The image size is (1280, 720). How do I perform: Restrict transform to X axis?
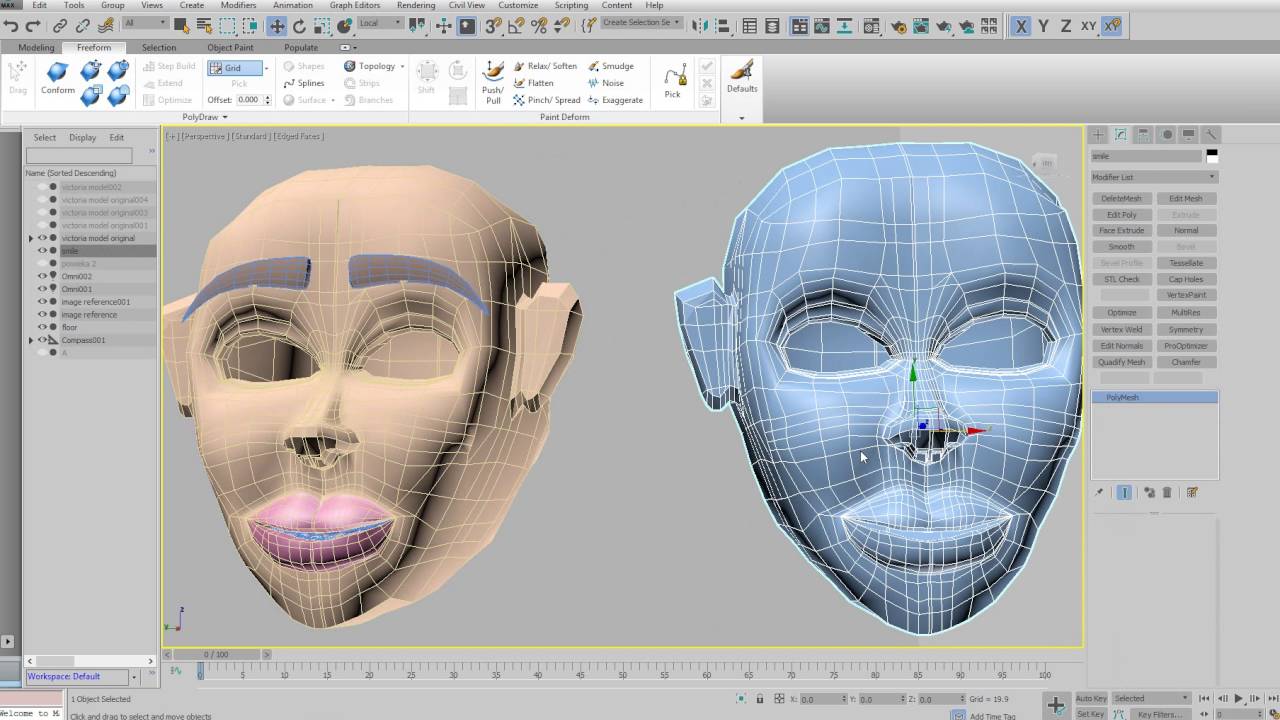(1021, 26)
